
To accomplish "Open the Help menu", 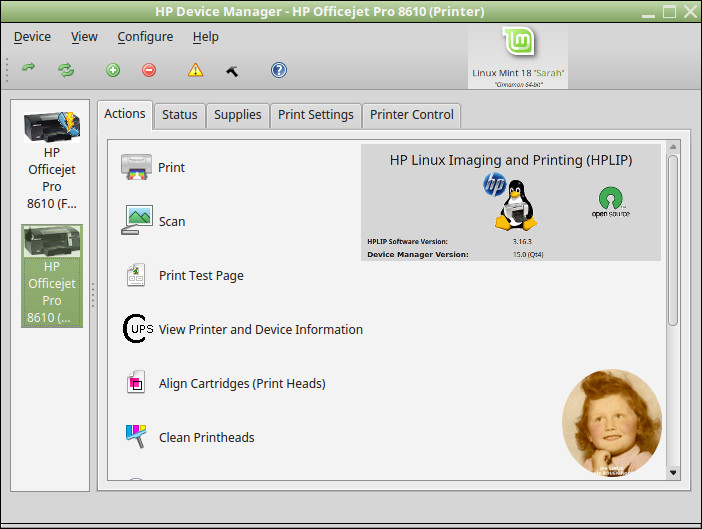I will click(x=205, y=37).
